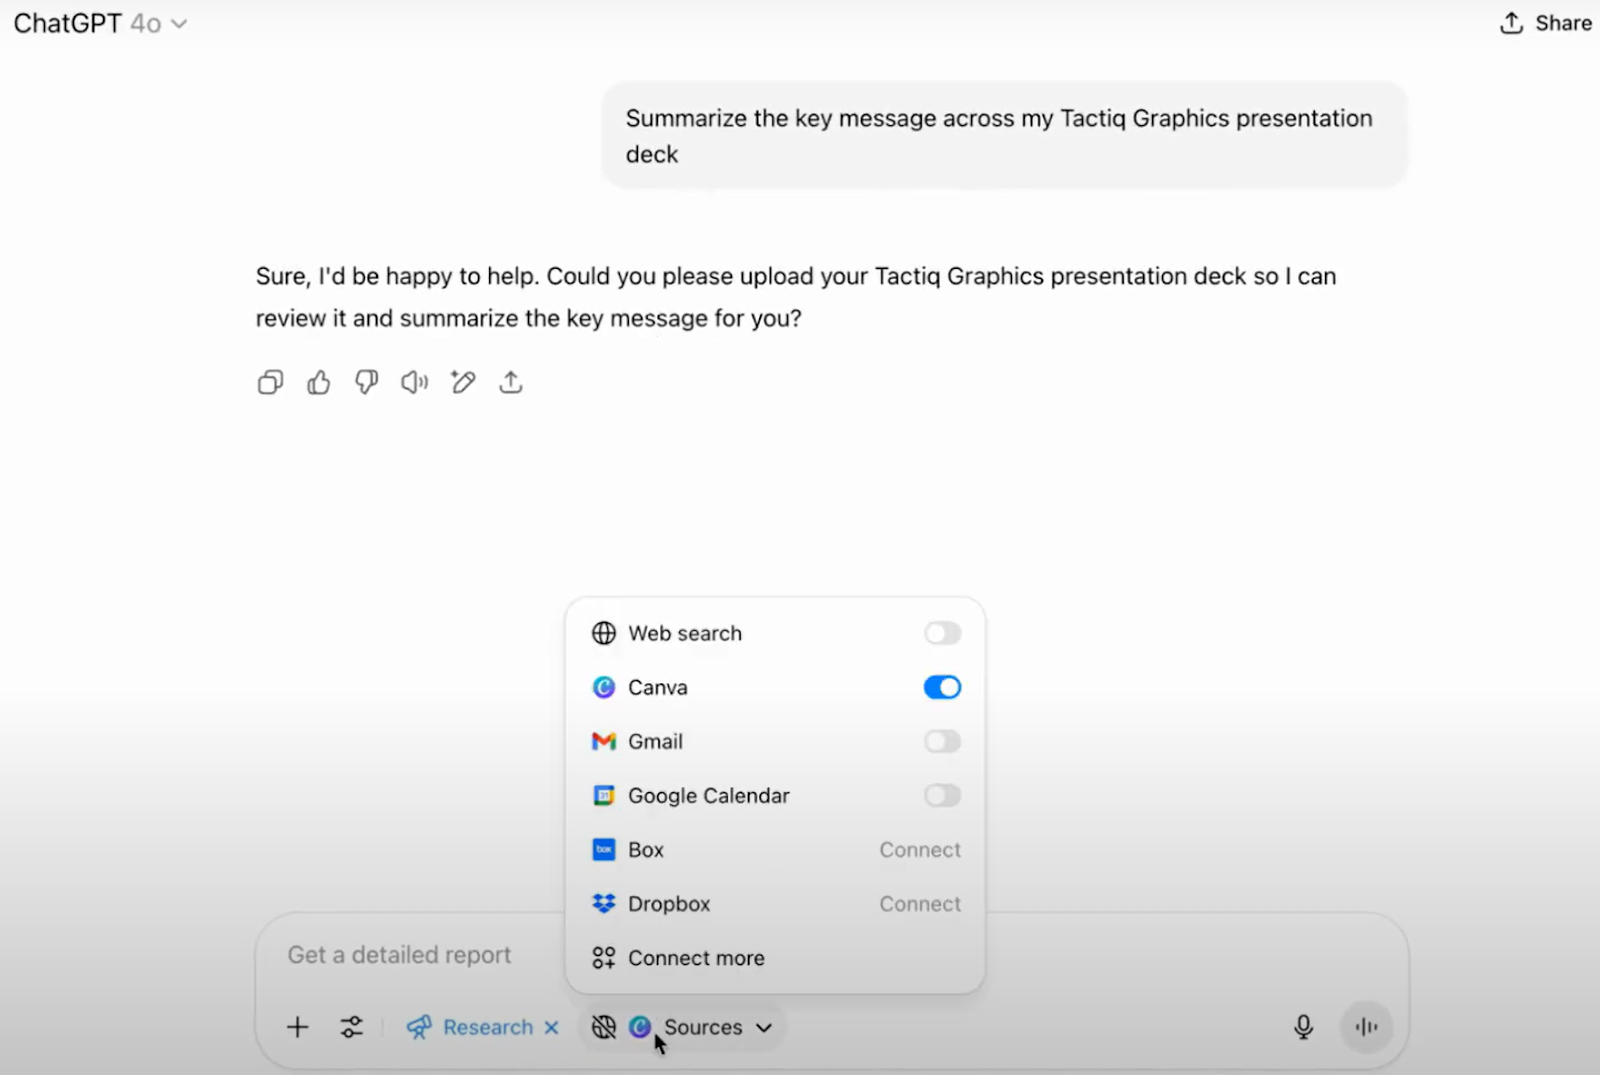Screen dimensions: 1600x1075
Task: Enable the Web search toggle
Action: coord(942,633)
